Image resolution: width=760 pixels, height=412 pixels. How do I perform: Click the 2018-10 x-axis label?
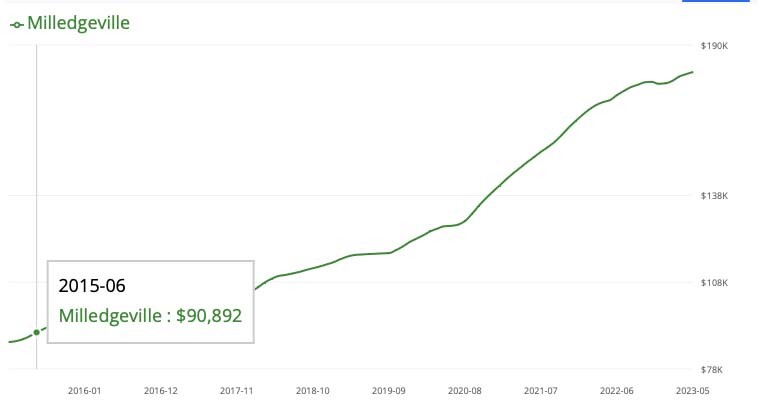pyautogui.click(x=313, y=391)
